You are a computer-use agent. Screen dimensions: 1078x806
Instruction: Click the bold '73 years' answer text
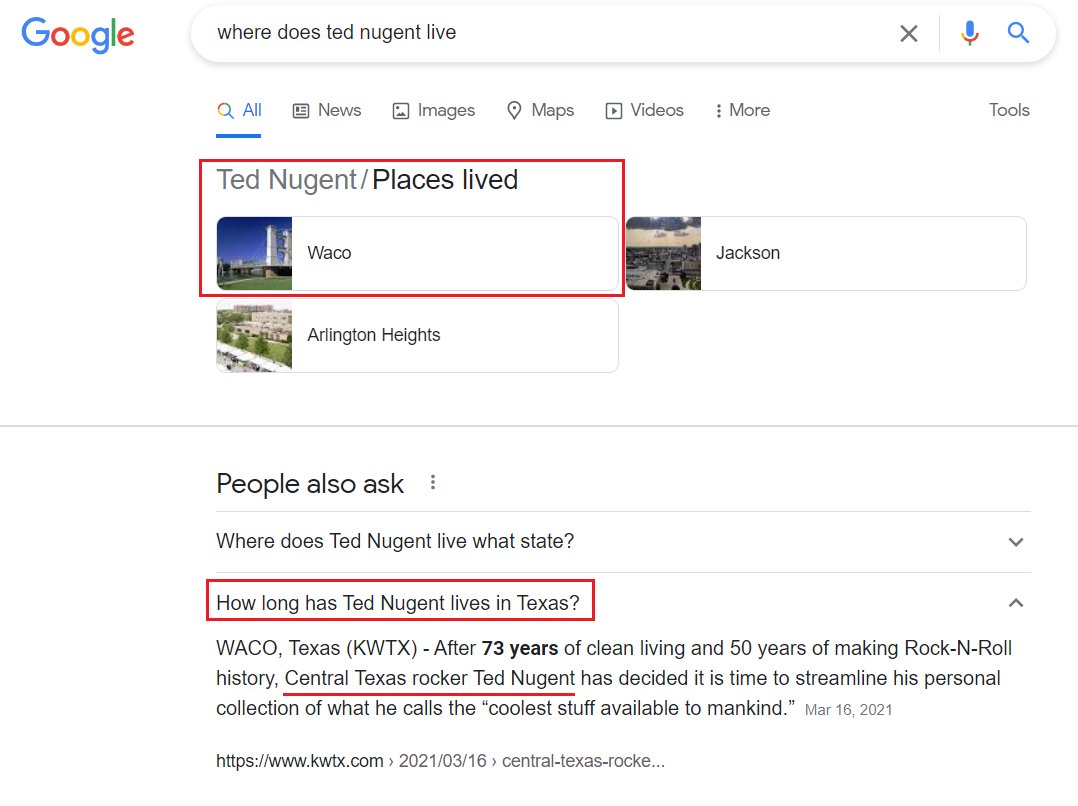pyautogui.click(x=520, y=649)
